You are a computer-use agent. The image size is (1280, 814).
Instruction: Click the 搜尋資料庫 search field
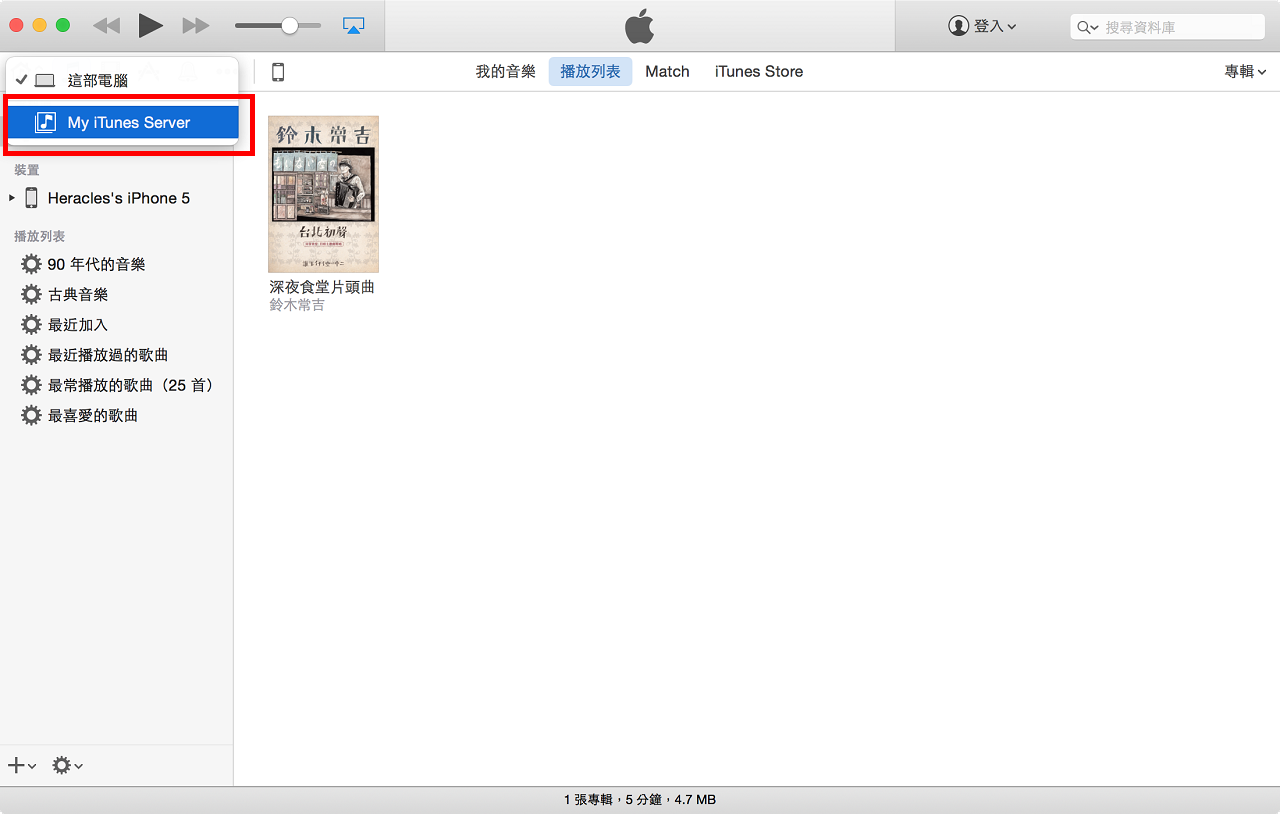tap(1168, 27)
